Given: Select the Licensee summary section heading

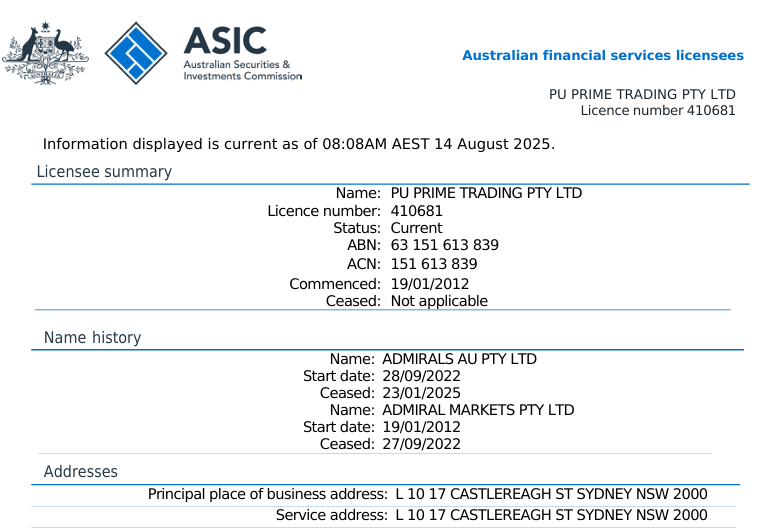Looking at the screenshot, I should click(104, 172).
